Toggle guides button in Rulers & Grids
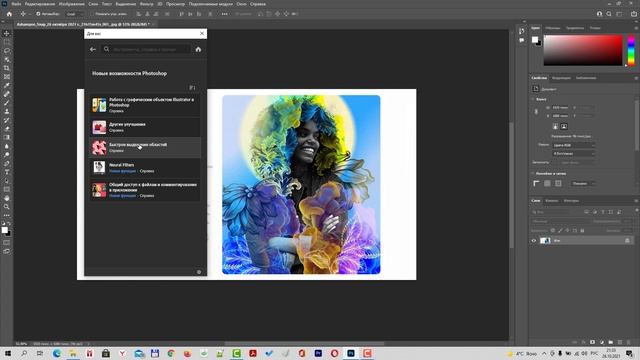 (558, 184)
